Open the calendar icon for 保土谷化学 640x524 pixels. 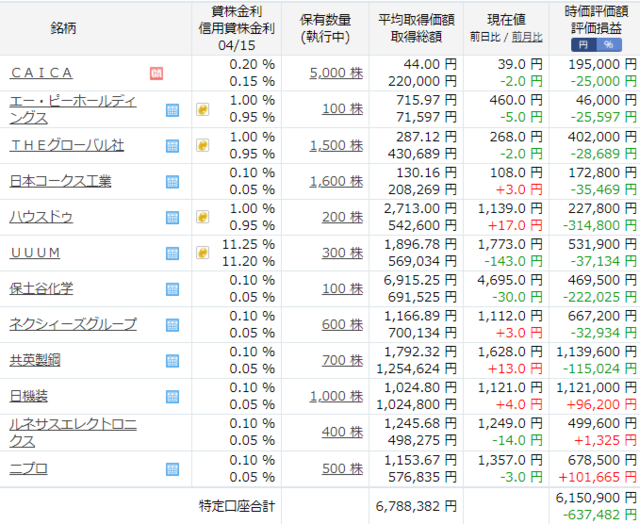tap(173, 289)
